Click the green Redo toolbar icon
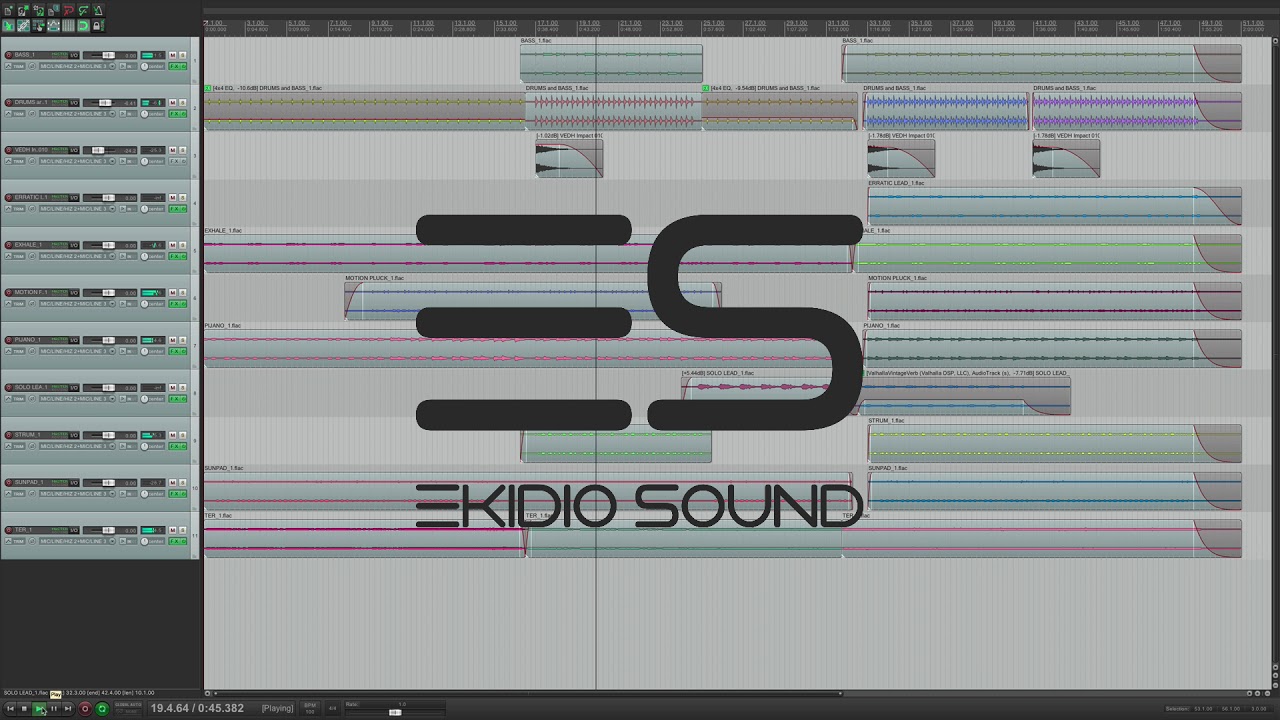The width and height of the screenshot is (1280, 720). pos(83,11)
